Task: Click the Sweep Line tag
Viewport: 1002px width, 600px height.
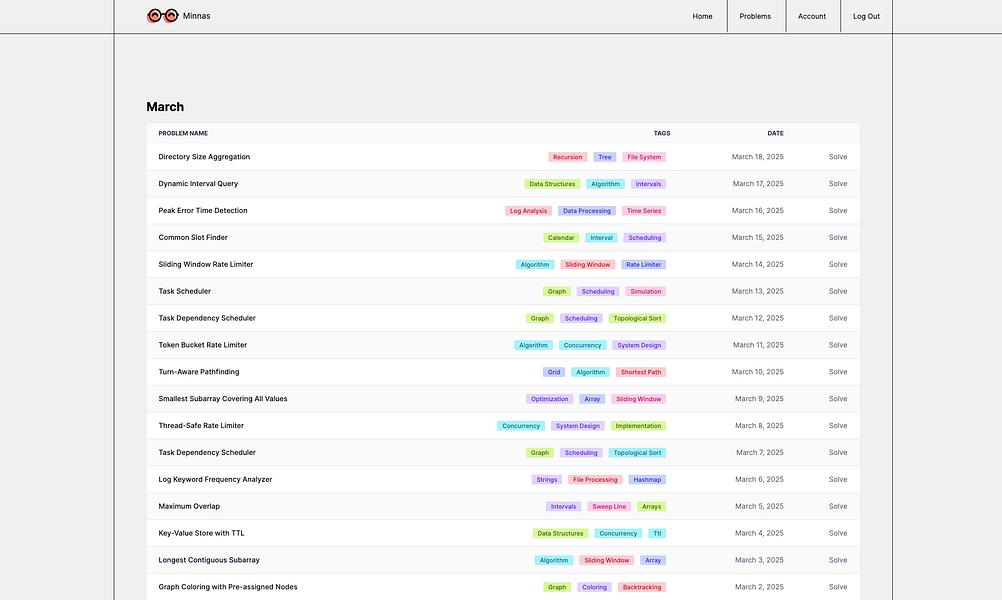Action: [609, 506]
